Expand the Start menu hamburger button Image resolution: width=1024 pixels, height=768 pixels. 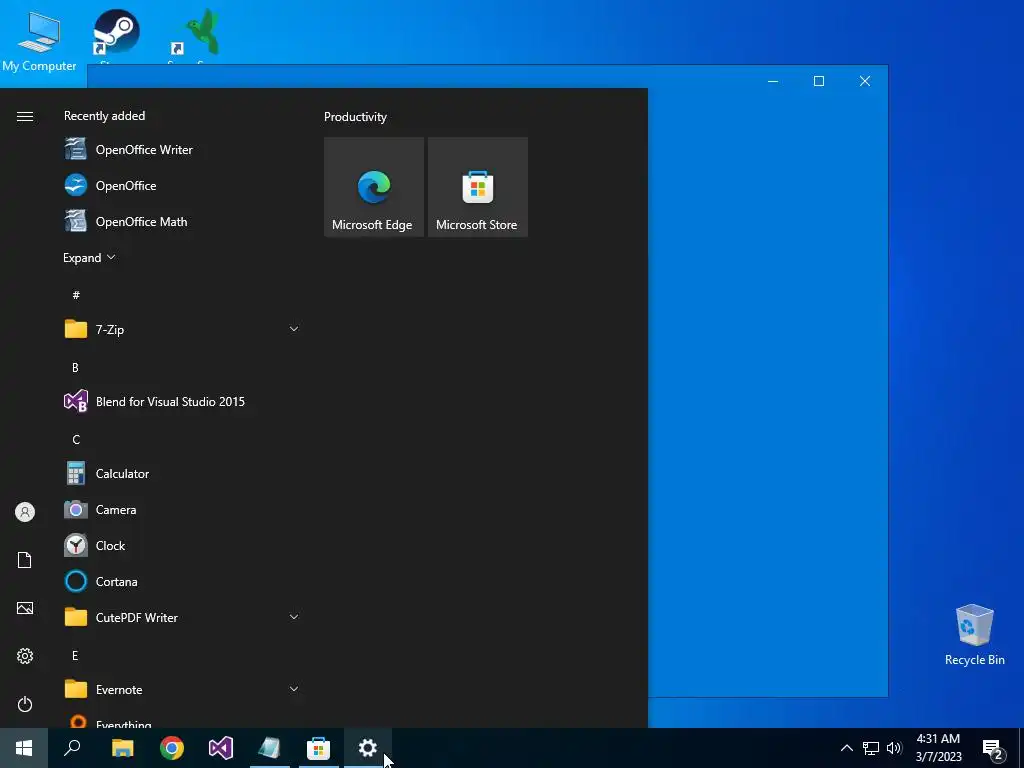tap(25, 116)
